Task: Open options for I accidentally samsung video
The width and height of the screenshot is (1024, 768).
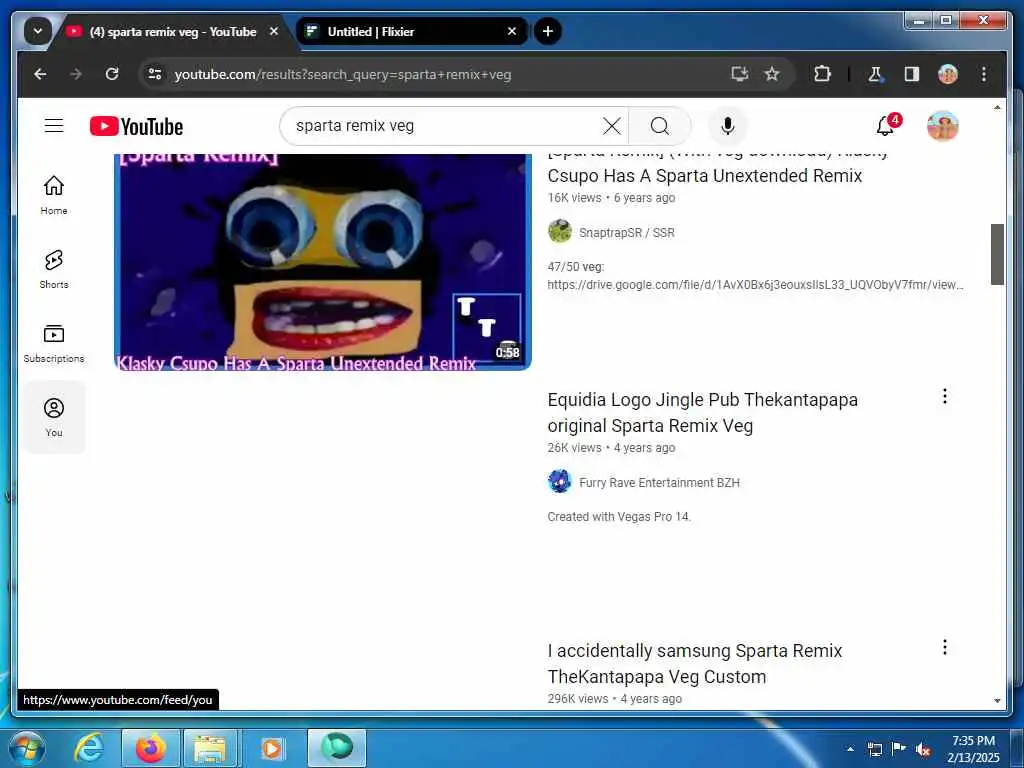Action: tap(944, 647)
